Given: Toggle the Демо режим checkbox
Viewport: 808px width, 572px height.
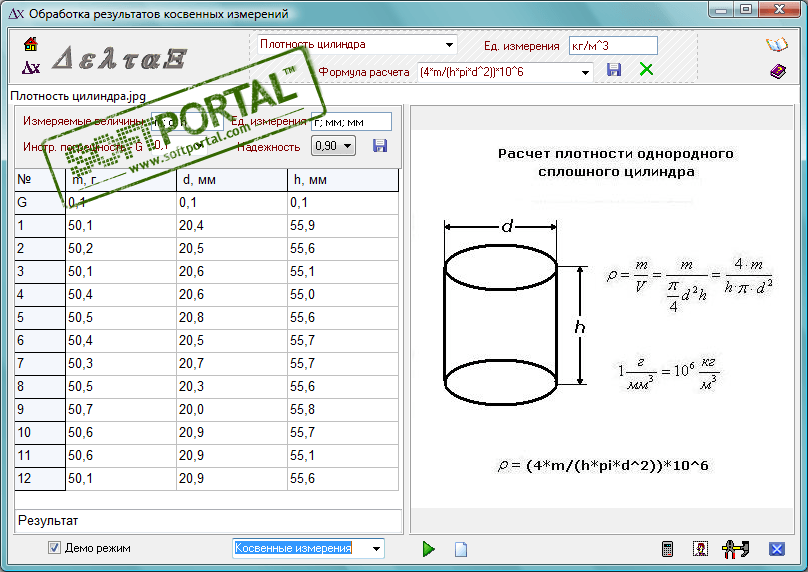Looking at the screenshot, I should pyautogui.click(x=54, y=548).
